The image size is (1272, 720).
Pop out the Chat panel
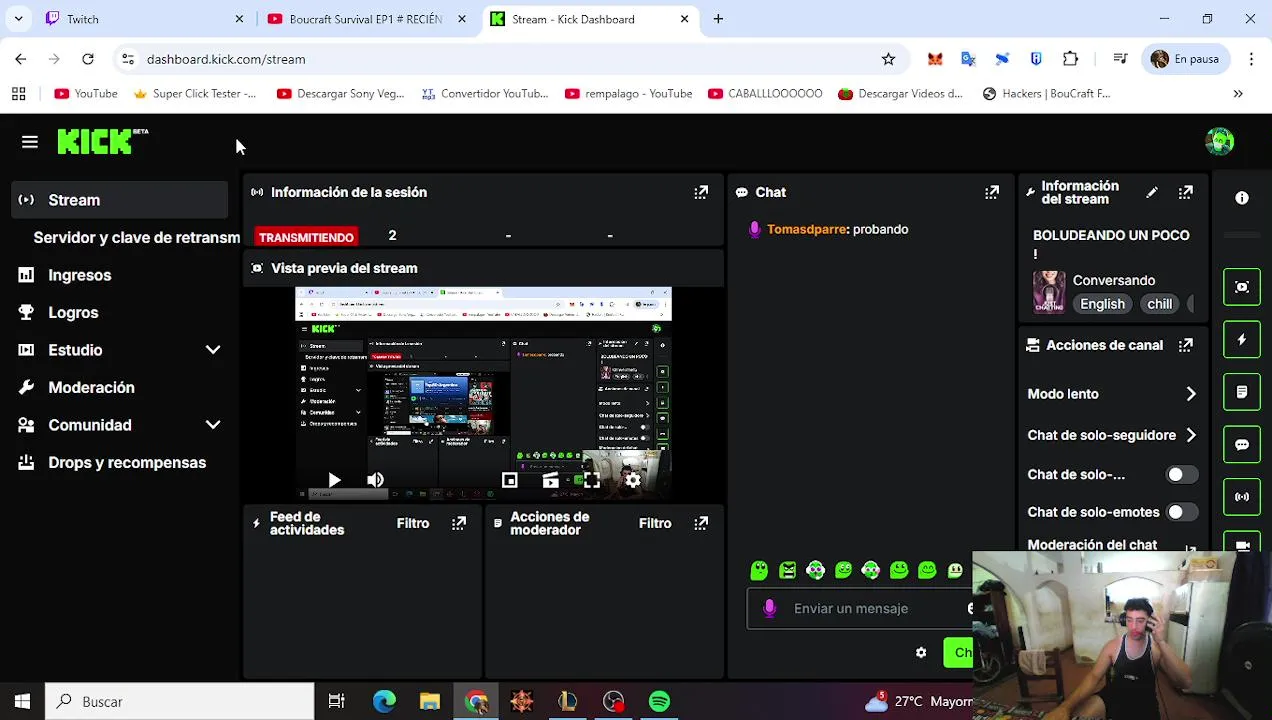[x=991, y=192]
